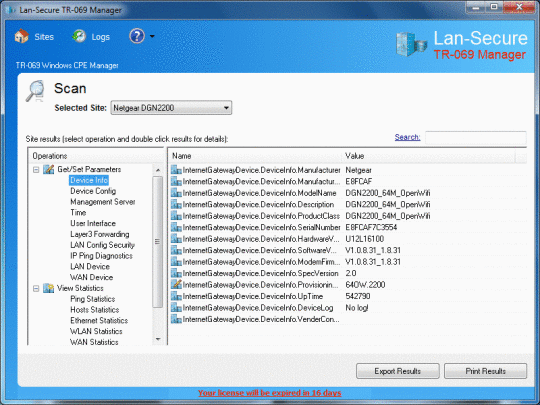Select the DeviceInfo.SerialNumber parameter name
Image resolution: width=540 pixels, height=405 pixels.
(261, 227)
